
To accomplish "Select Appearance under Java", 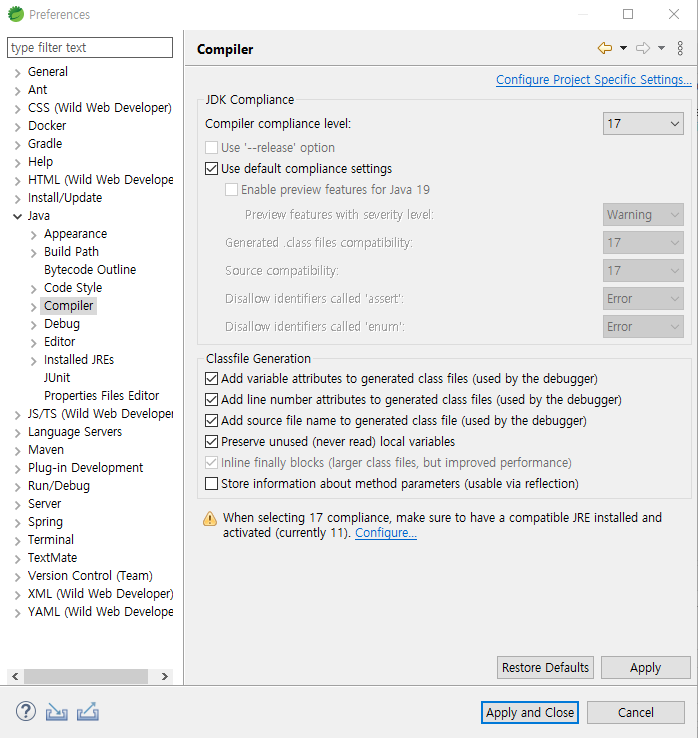I will click(x=75, y=233).
